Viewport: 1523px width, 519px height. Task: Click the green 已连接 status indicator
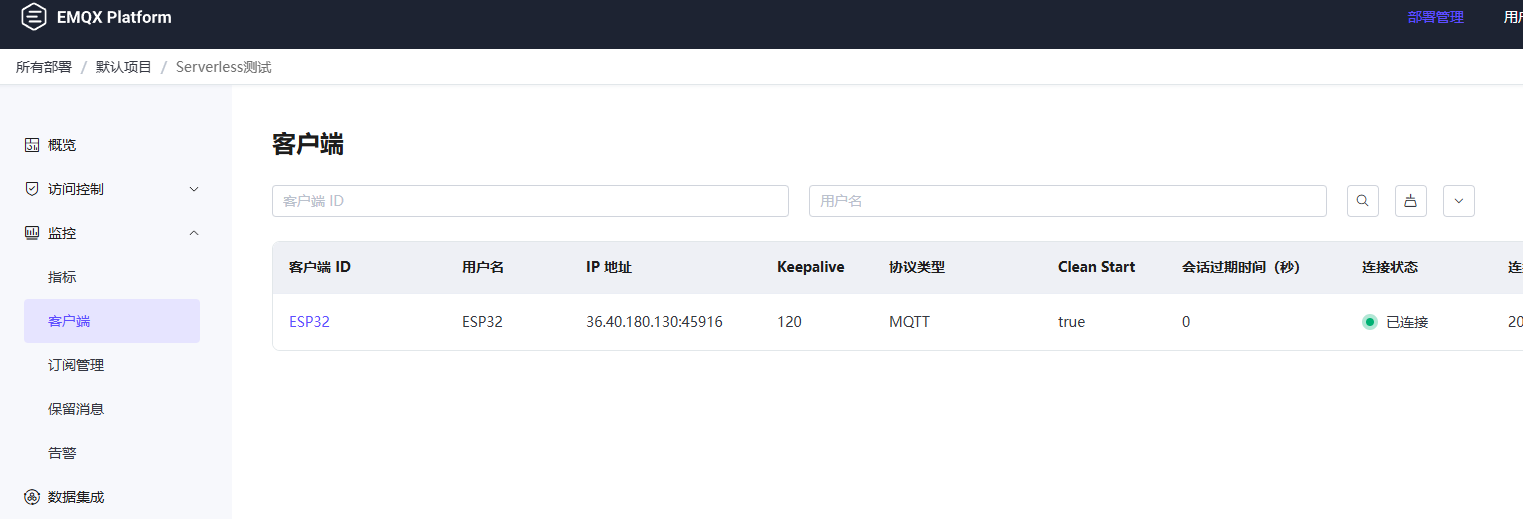[1370, 322]
